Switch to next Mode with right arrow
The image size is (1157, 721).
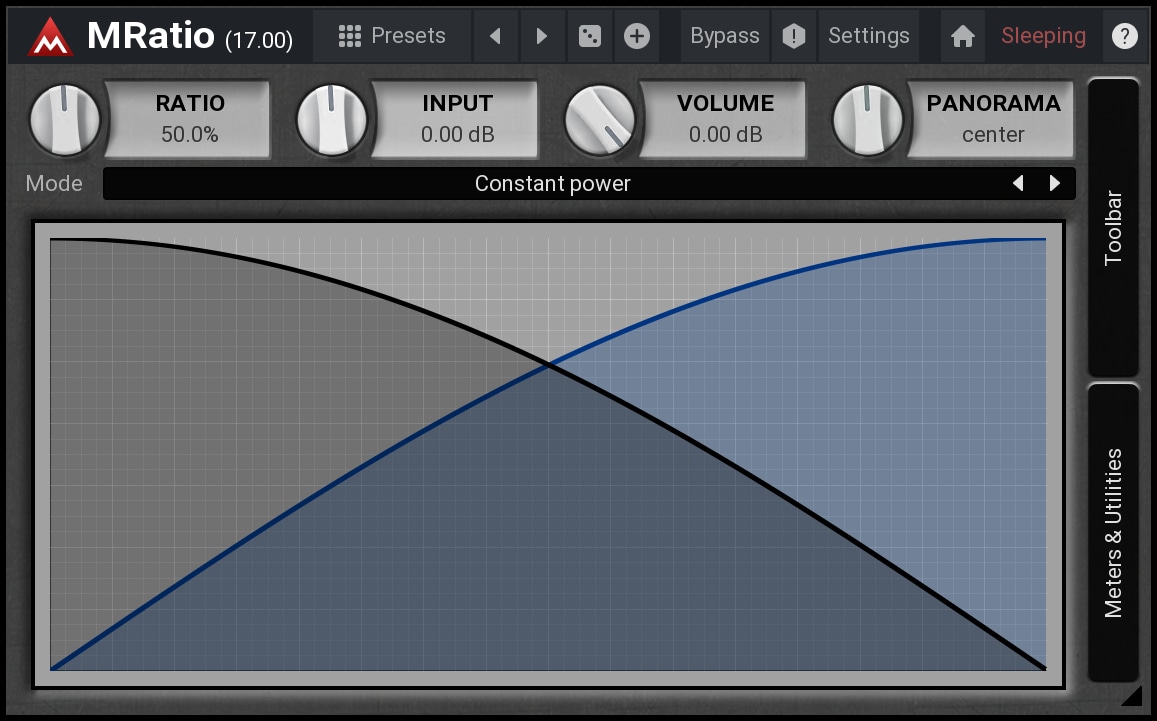click(1054, 184)
